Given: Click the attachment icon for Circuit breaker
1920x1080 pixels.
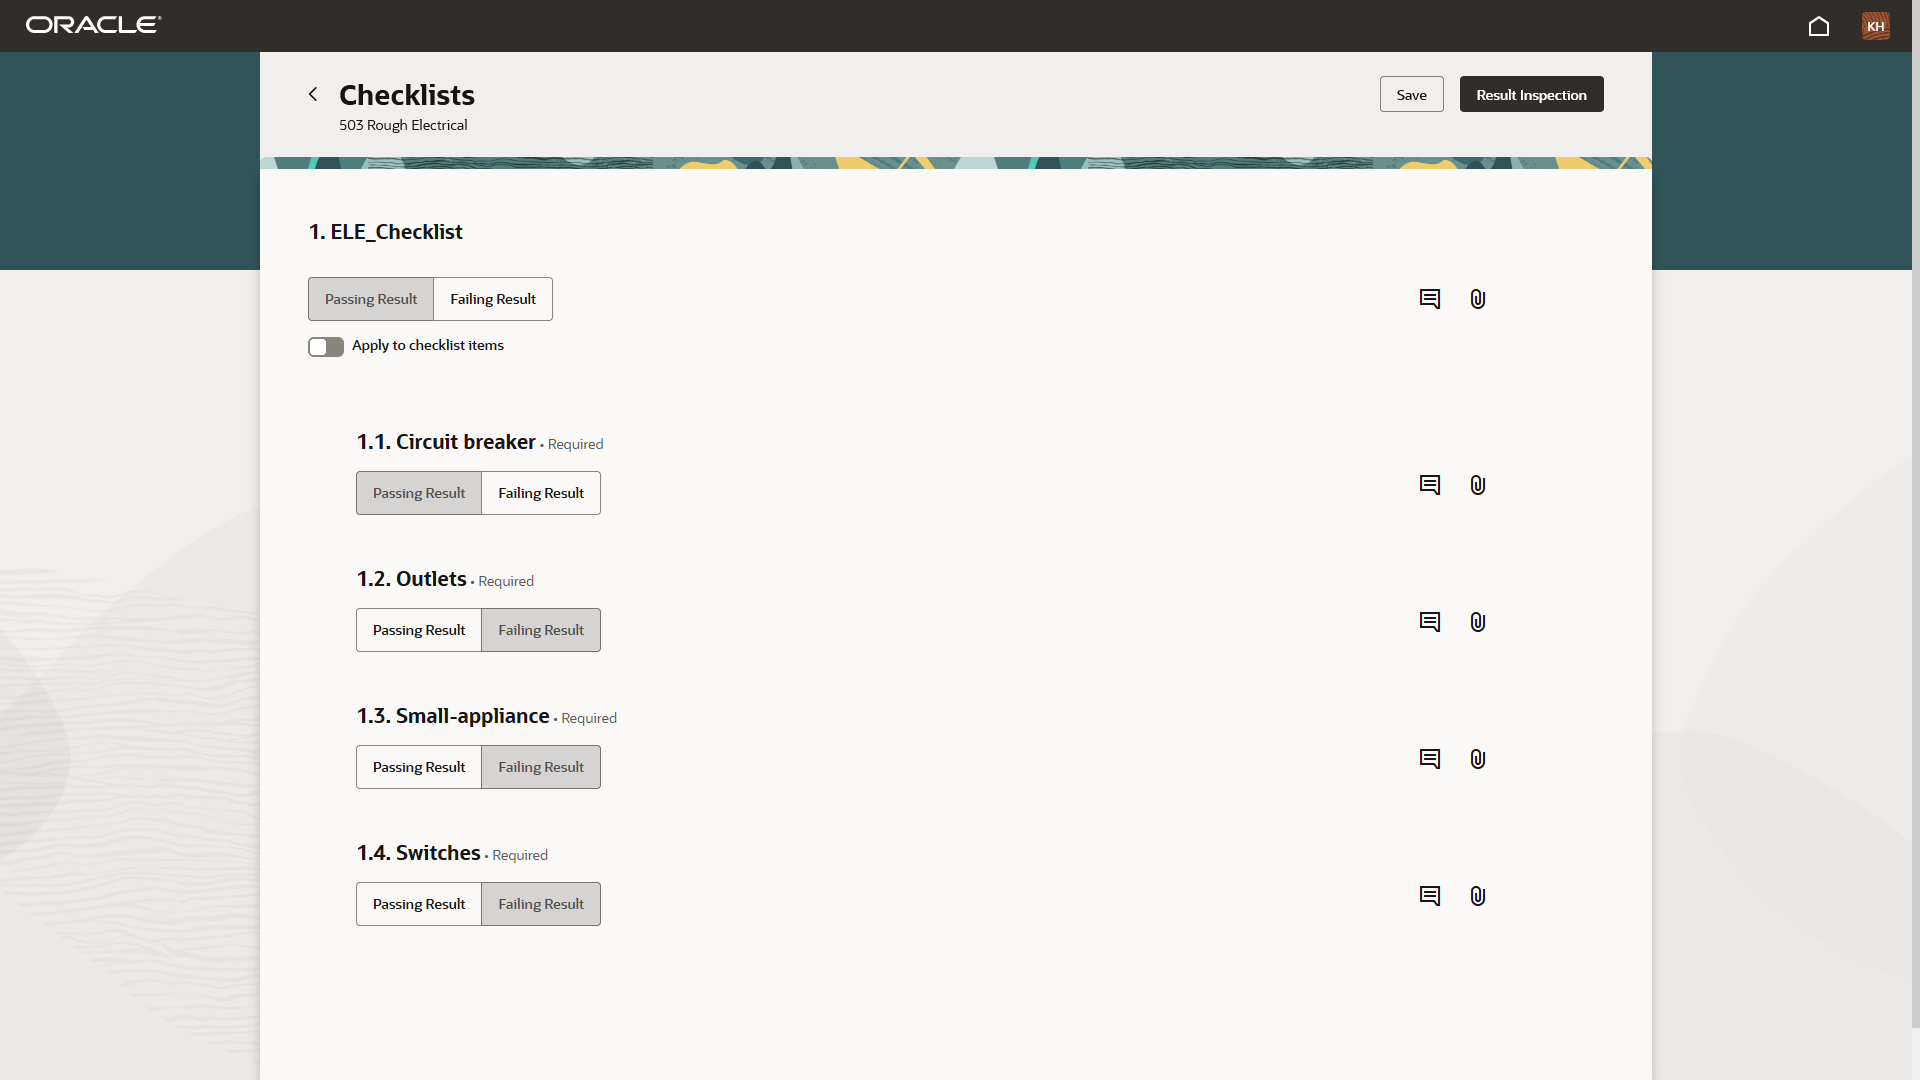Looking at the screenshot, I should pos(1477,484).
